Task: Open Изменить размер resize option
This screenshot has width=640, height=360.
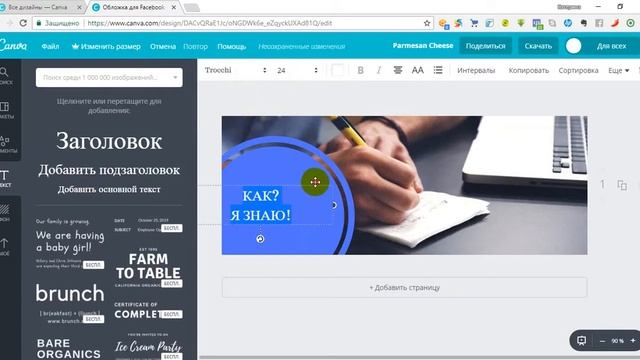Action: 106,47
